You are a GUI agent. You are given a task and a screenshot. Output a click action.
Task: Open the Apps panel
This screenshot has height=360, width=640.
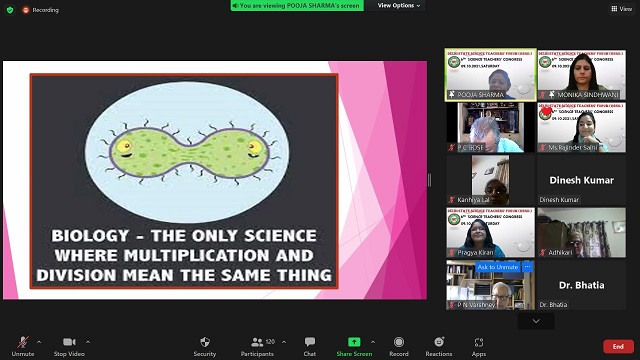point(479,342)
